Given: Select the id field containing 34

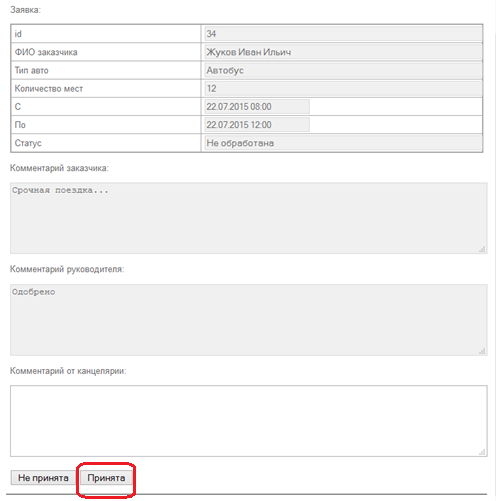Looking at the screenshot, I should point(343,34).
